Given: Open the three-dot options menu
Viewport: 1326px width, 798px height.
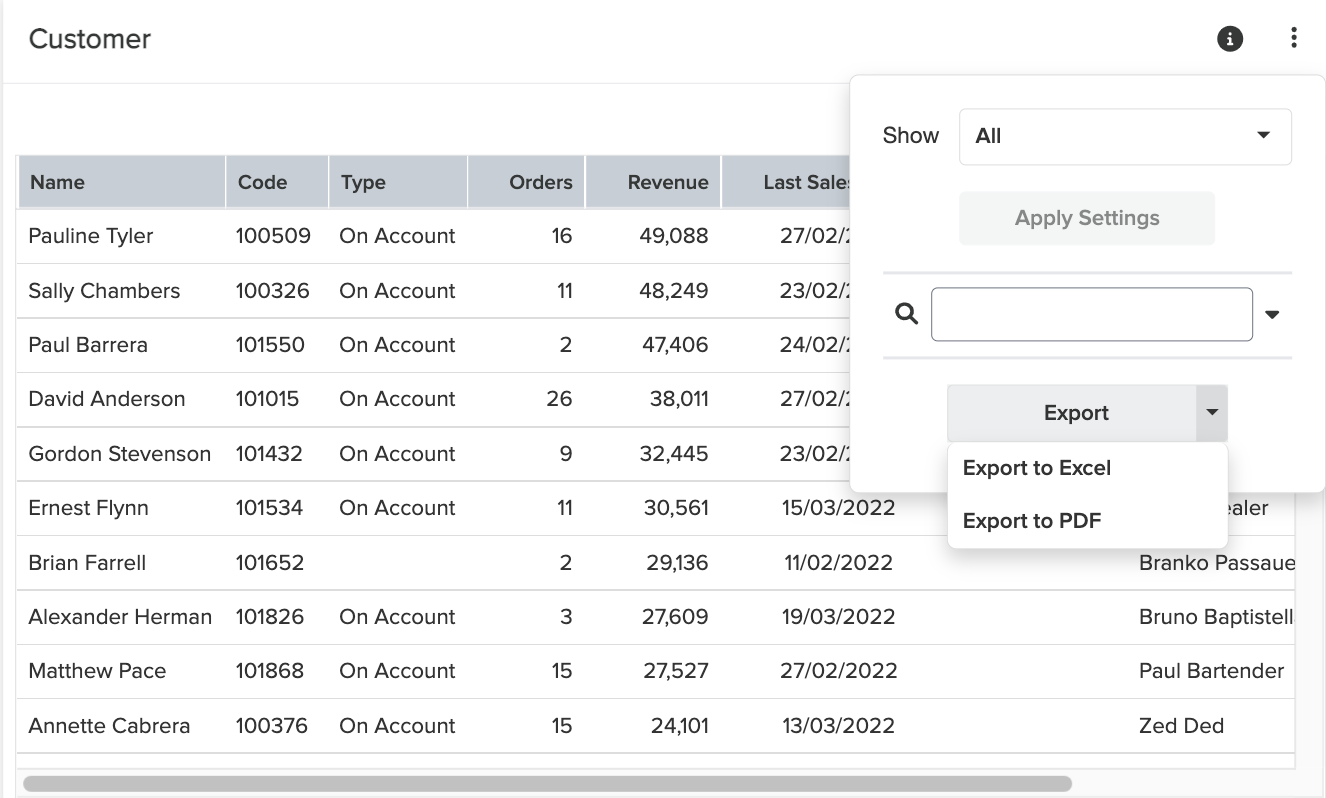Looking at the screenshot, I should 1294,38.
